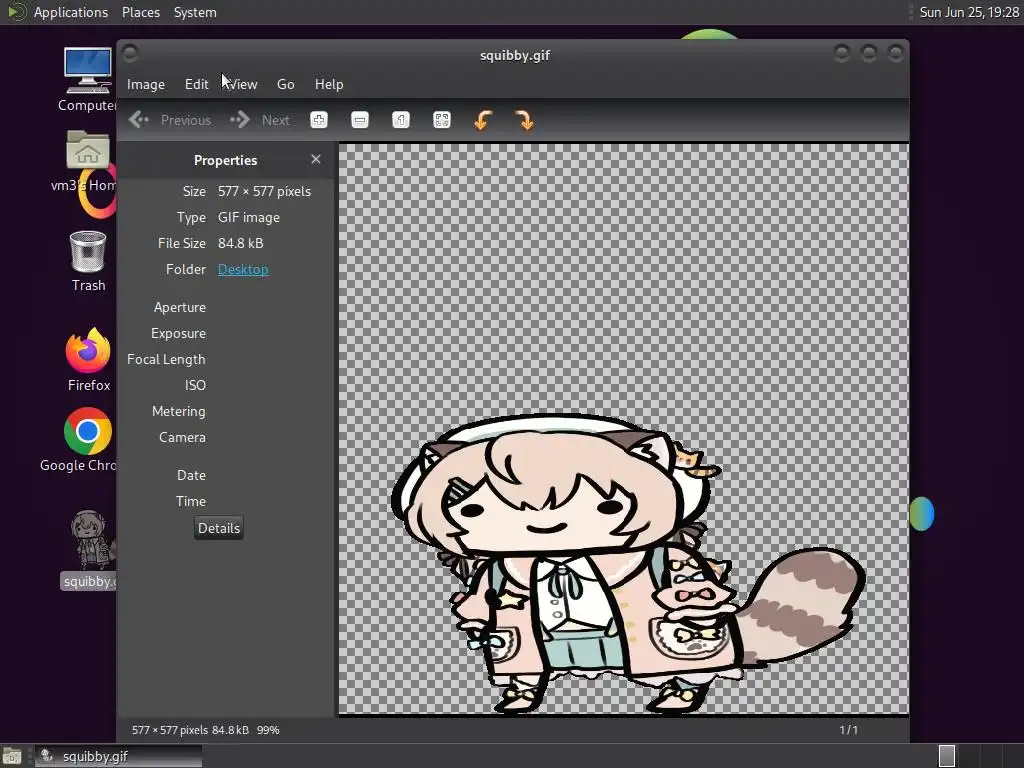The width and height of the screenshot is (1024, 768).
Task: Open the Applications menu in top panel
Action: (x=71, y=12)
